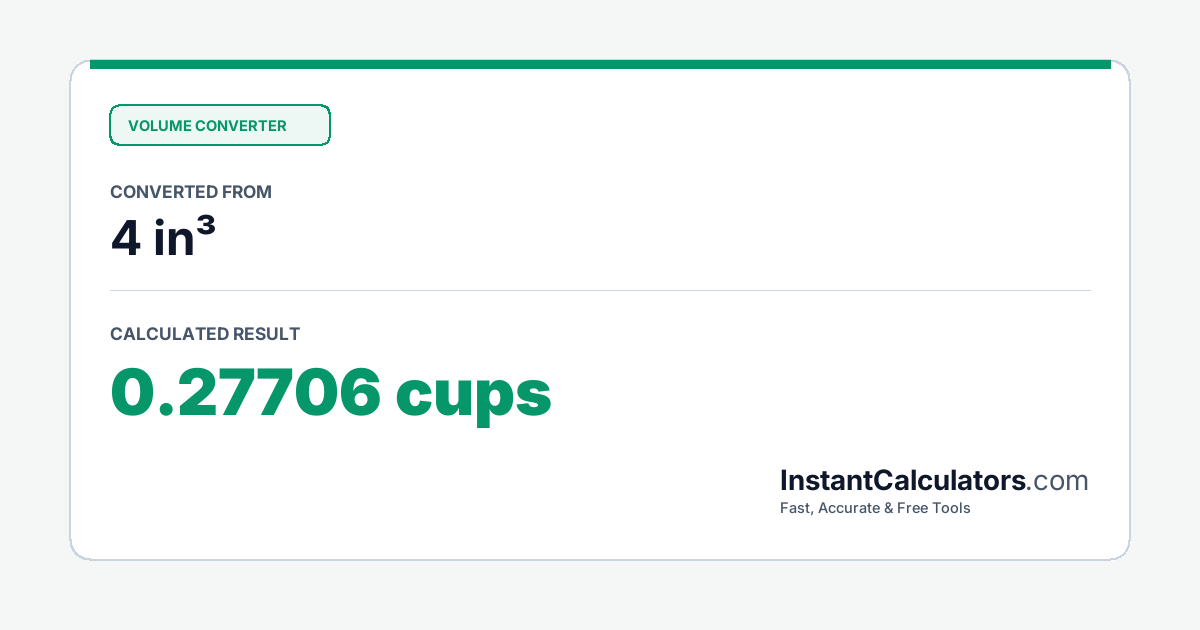The height and width of the screenshot is (630, 1200).
Task: Click the Volume Converter badge
Action: 219,125
